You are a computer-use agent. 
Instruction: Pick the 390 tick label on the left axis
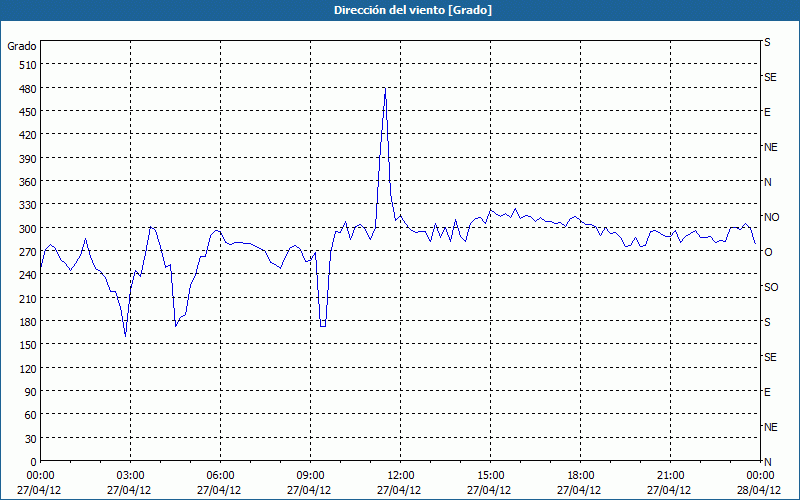click(29, 159)
